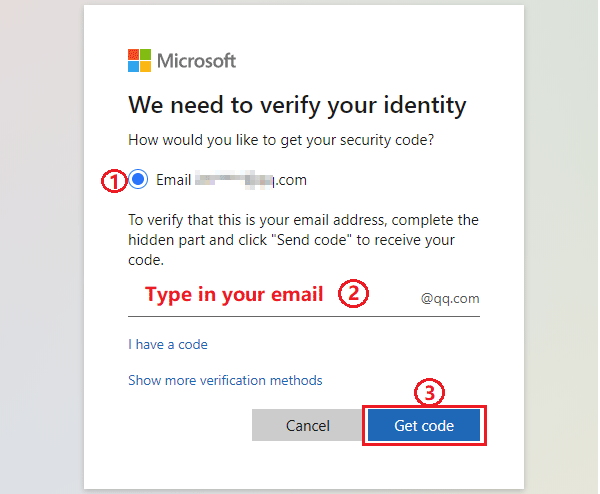Viewport: 600px width, 494px height.
Task: Click the blurred email address text
Action: 251,180
